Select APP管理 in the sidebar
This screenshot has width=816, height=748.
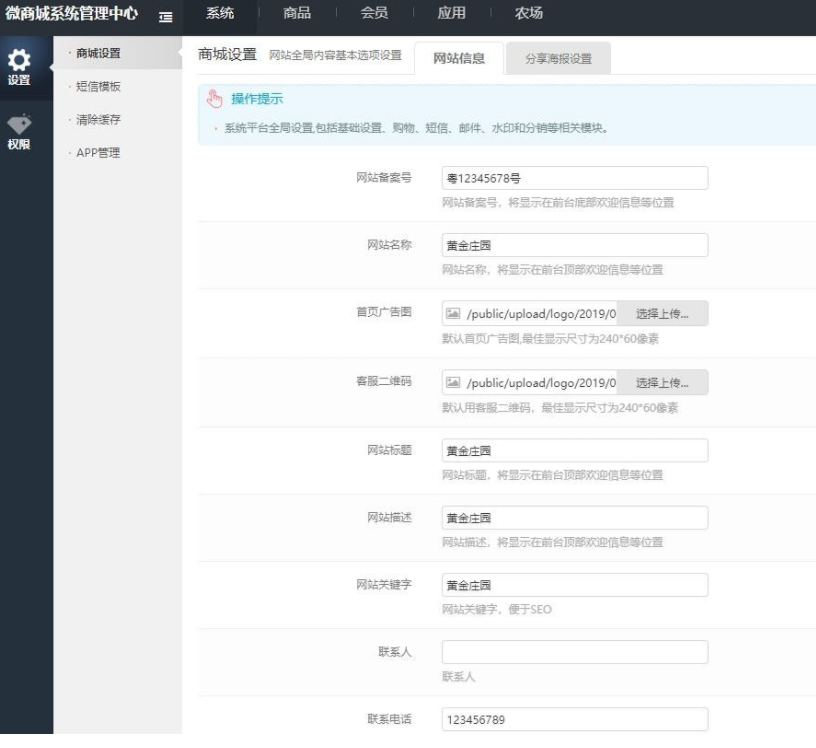pyautogui.click(x=98, y=153)
